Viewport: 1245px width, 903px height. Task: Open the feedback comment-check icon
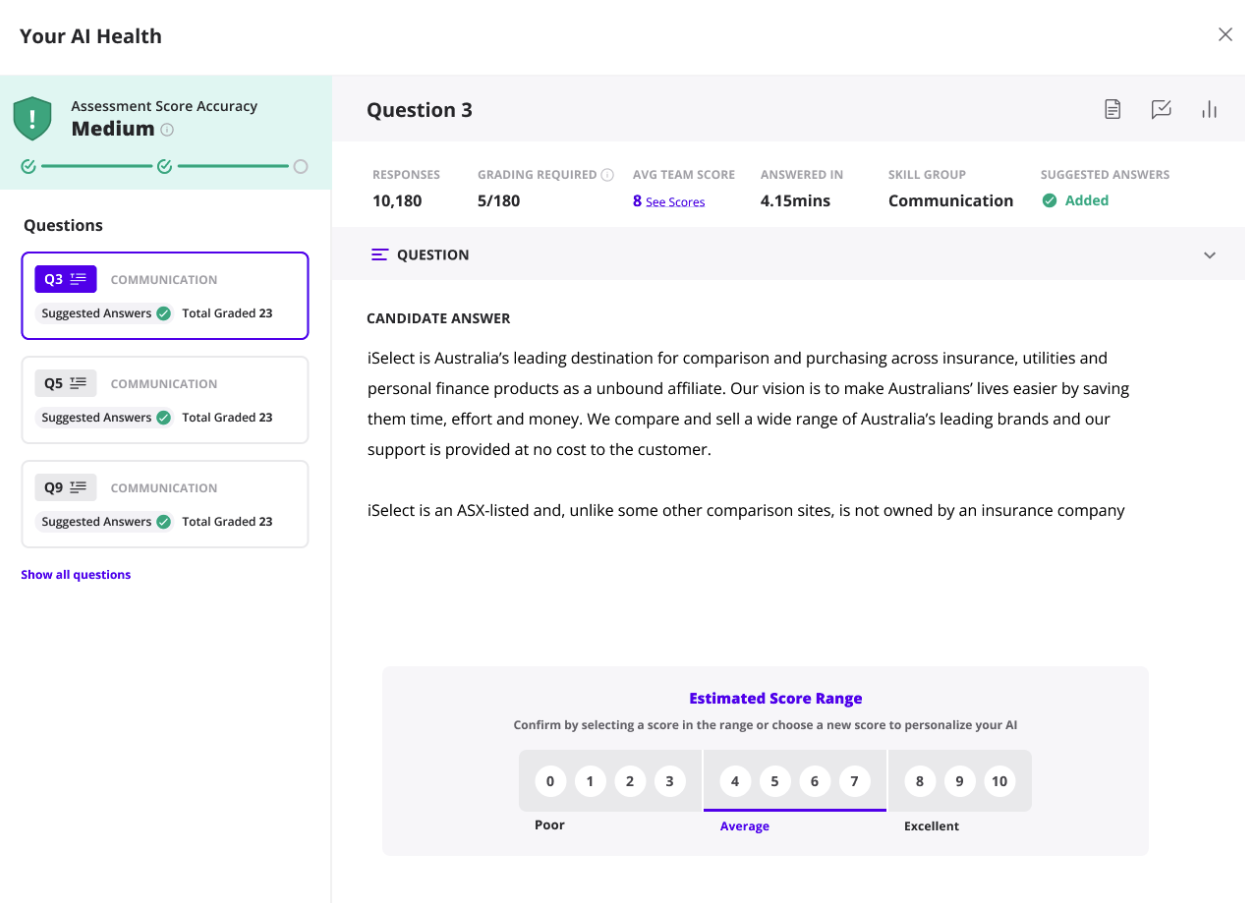click(x=1161, y=110)
